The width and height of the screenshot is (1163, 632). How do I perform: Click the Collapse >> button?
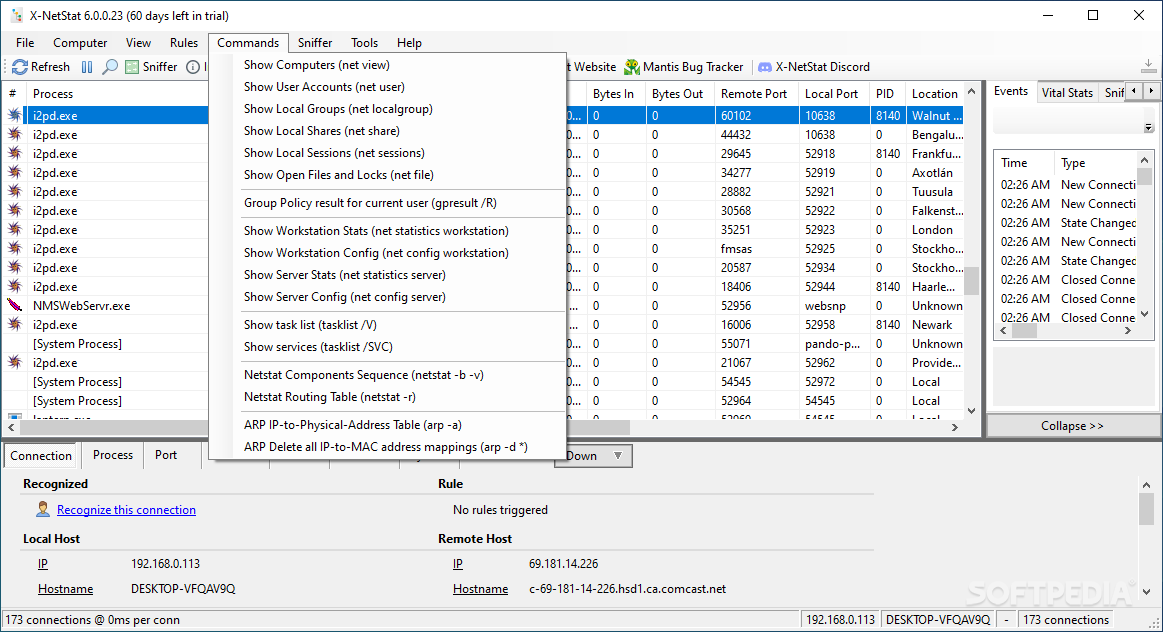click(1073, 426)
